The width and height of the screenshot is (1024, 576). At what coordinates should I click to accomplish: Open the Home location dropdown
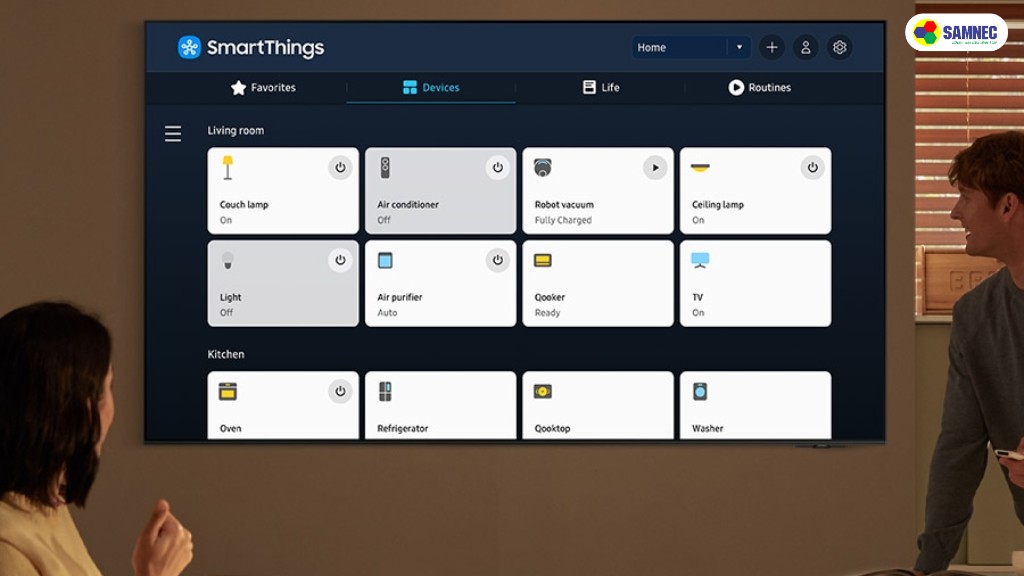pyautogui.click(x=691, y=47)
